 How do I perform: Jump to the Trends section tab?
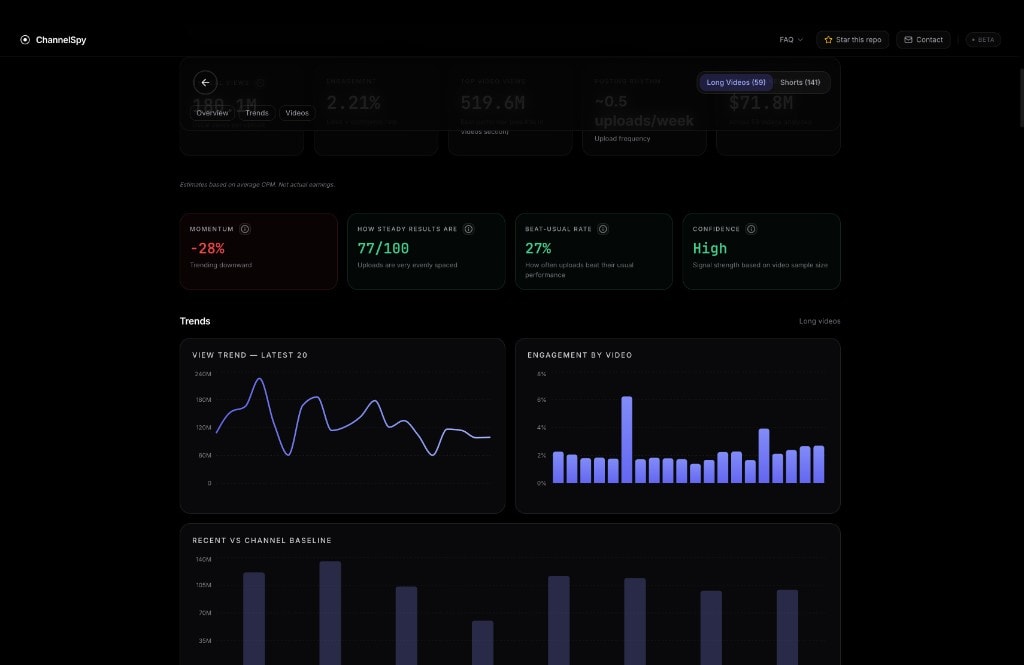(x=257, y=113)
